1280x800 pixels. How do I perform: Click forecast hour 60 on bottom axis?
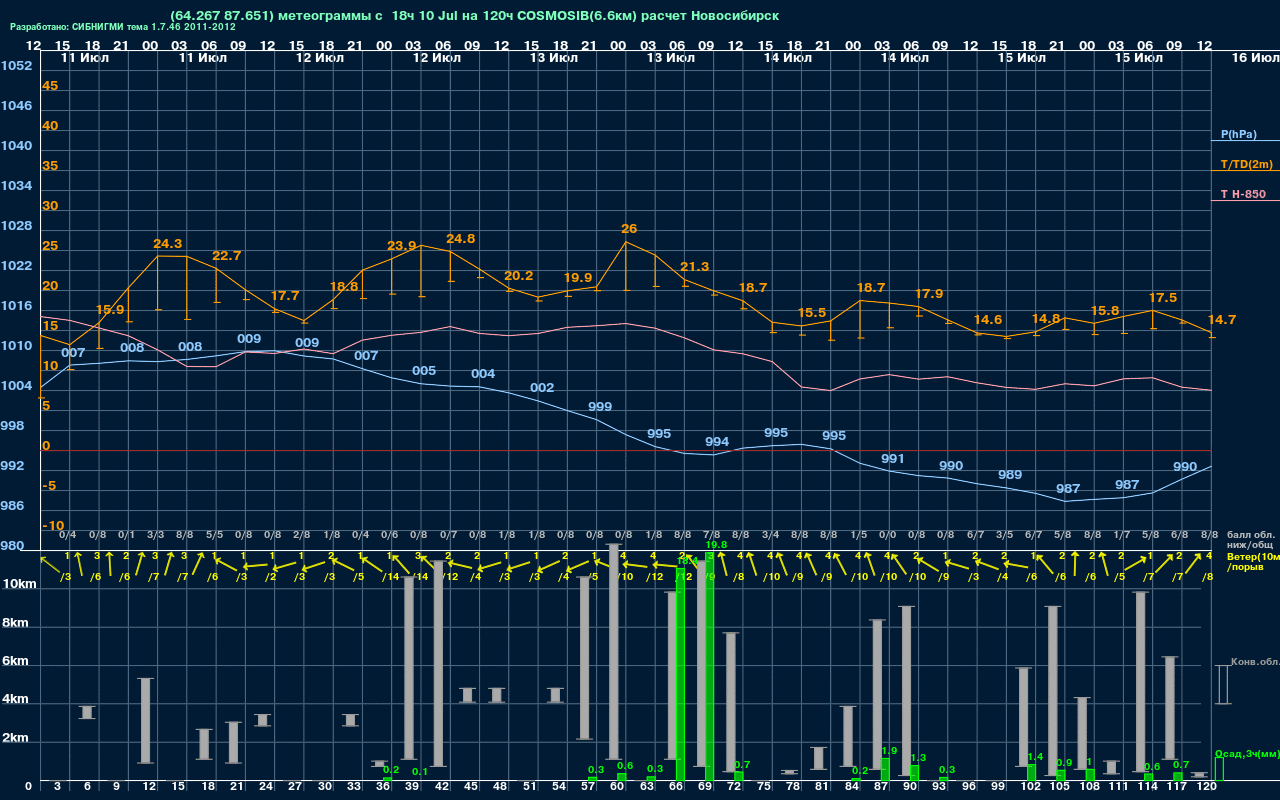(x=618, y=787)
